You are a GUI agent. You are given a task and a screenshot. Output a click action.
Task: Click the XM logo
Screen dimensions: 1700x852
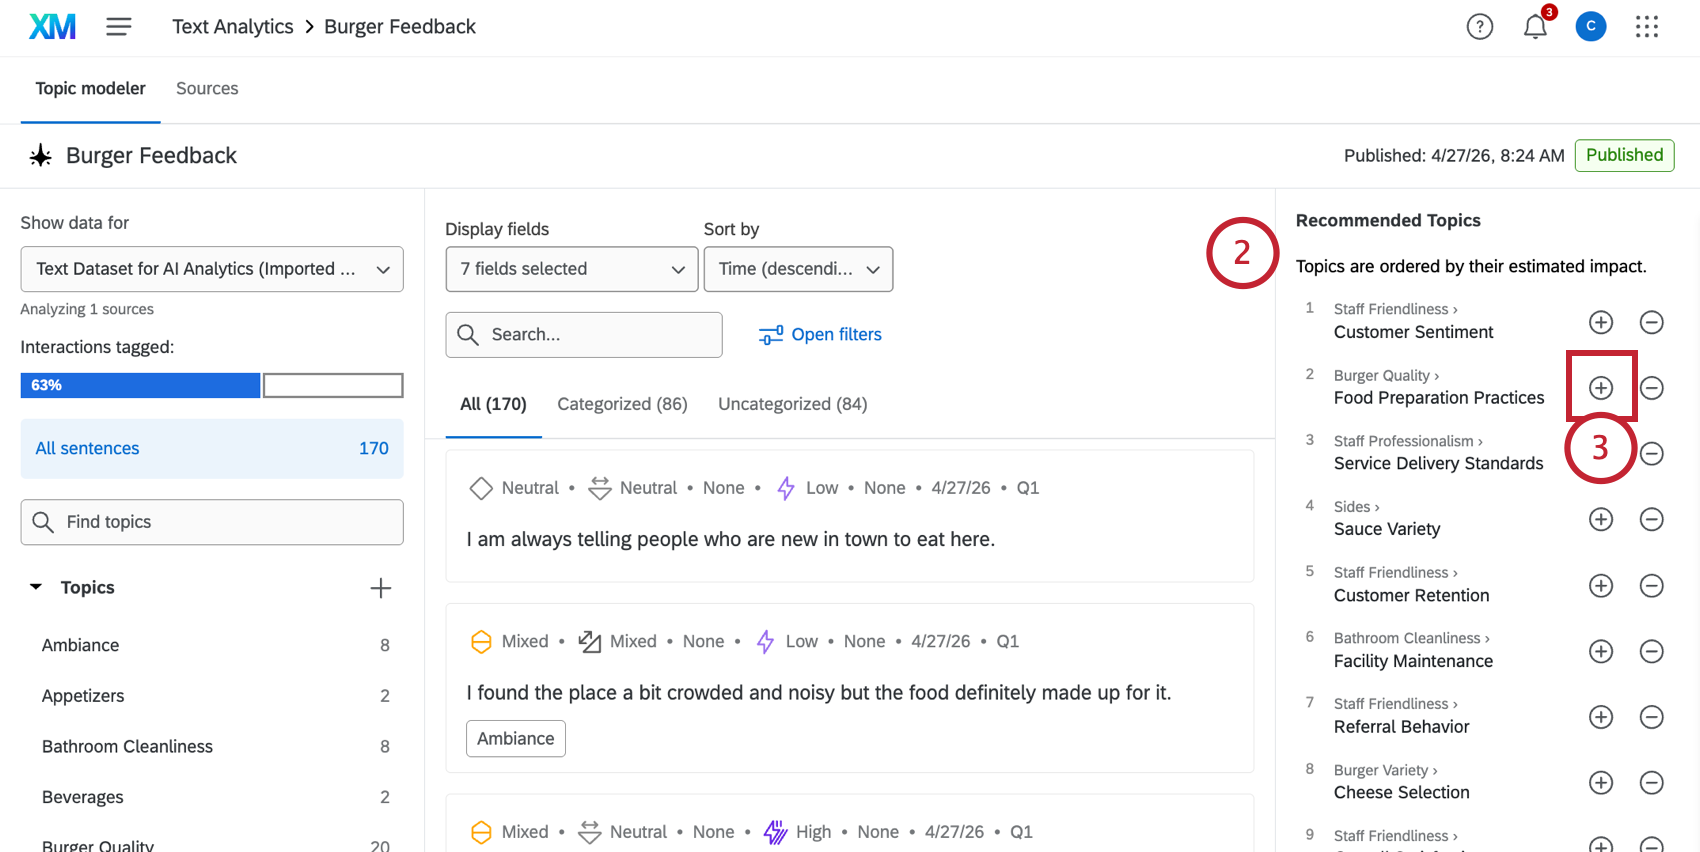[52, 27]
